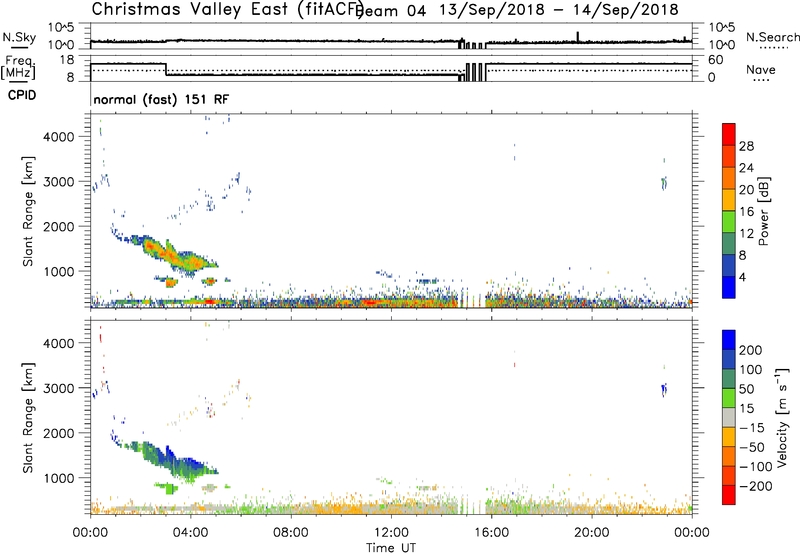Click the 'CPID' label
Image resolution: width=800 pixels, height=554 pixels.
pos(22,95)
